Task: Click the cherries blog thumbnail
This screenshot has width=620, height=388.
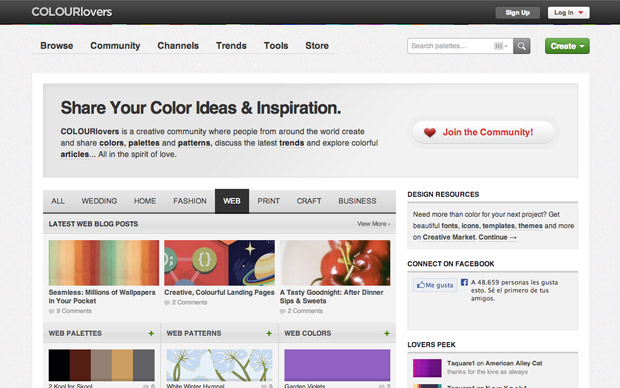Action: pos(335,263)
